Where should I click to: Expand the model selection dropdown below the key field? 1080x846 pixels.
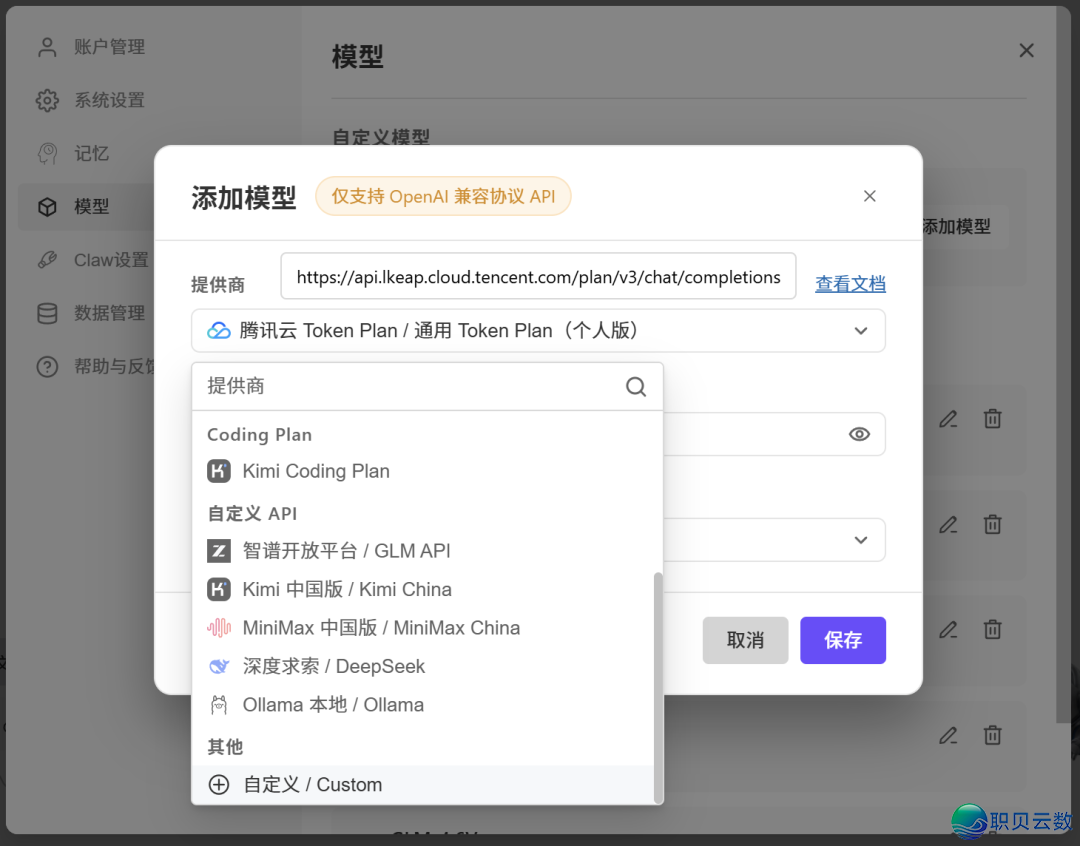[860, 540]
